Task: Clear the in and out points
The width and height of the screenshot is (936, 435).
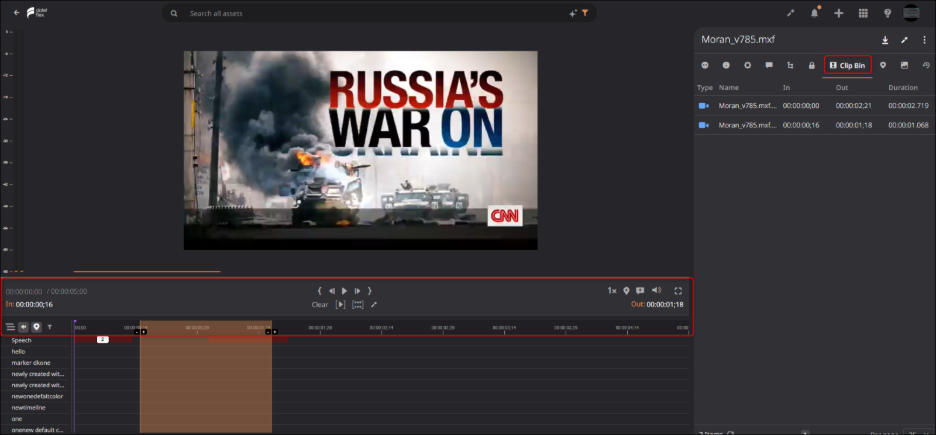Action: [x=319, y=304]
